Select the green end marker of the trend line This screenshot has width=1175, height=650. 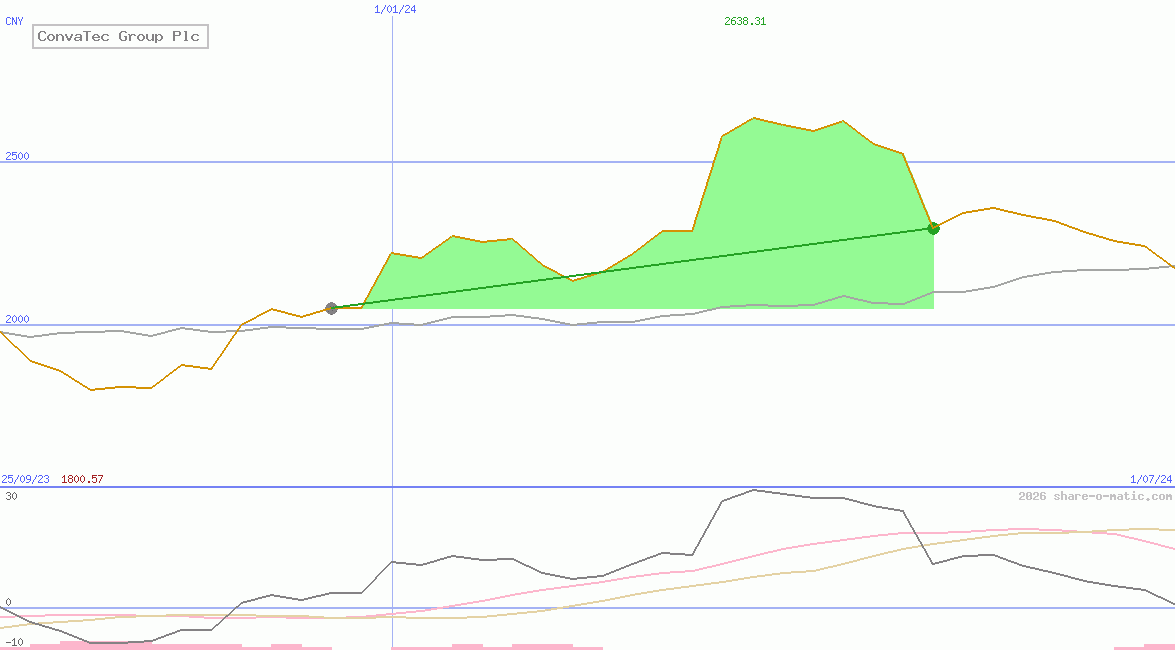[x=934, y=228]
